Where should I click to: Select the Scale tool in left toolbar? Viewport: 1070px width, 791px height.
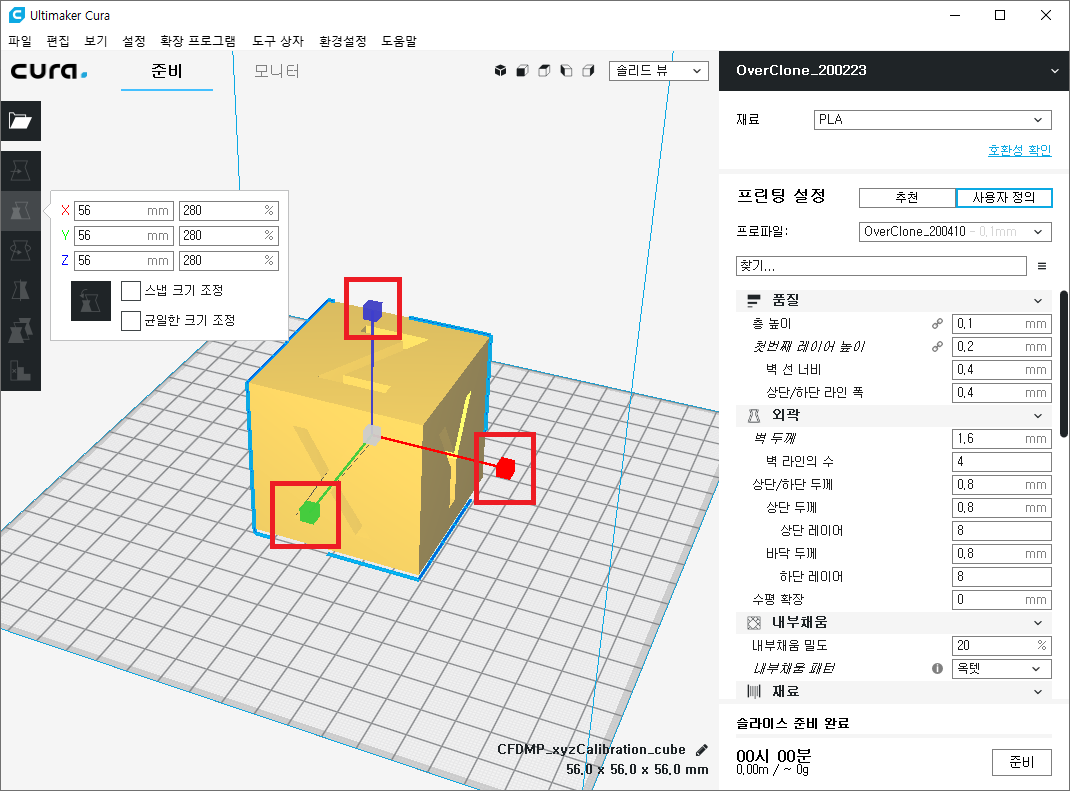(20, 210)
